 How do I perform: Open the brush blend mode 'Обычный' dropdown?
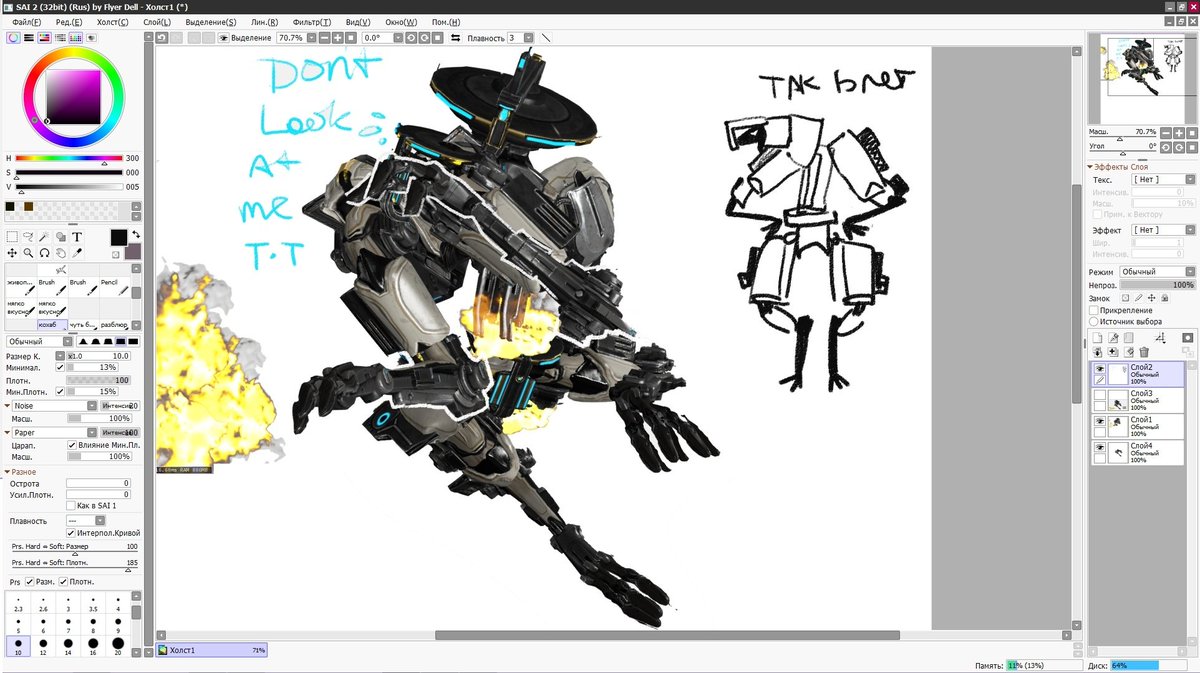(x=39, y=342)
